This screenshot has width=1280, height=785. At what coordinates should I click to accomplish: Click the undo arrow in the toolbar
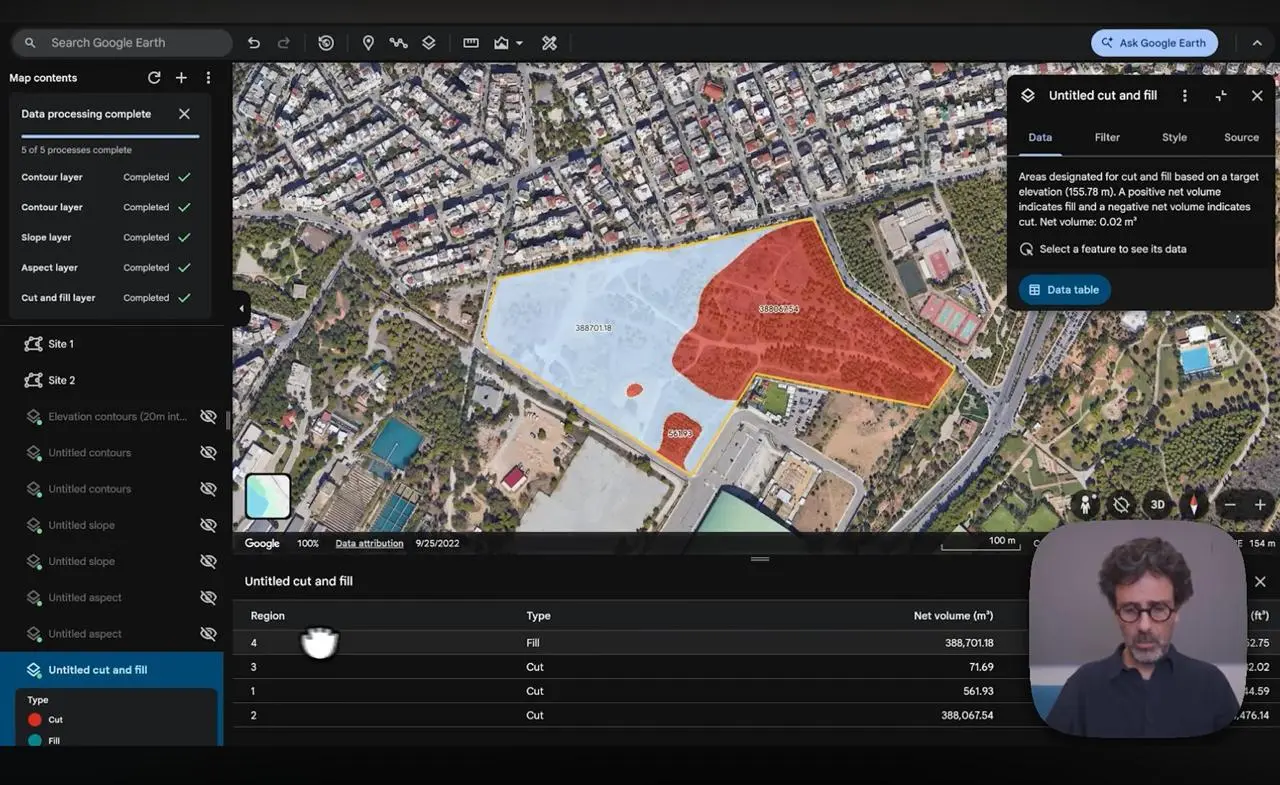[254, 43]
